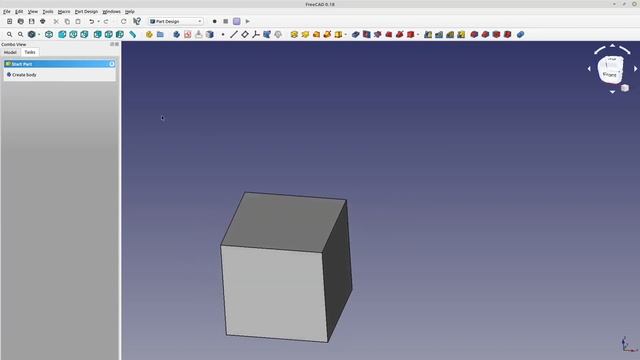Set the bottom view
This screenshot has width=640, height=360.
coord(109,35)
